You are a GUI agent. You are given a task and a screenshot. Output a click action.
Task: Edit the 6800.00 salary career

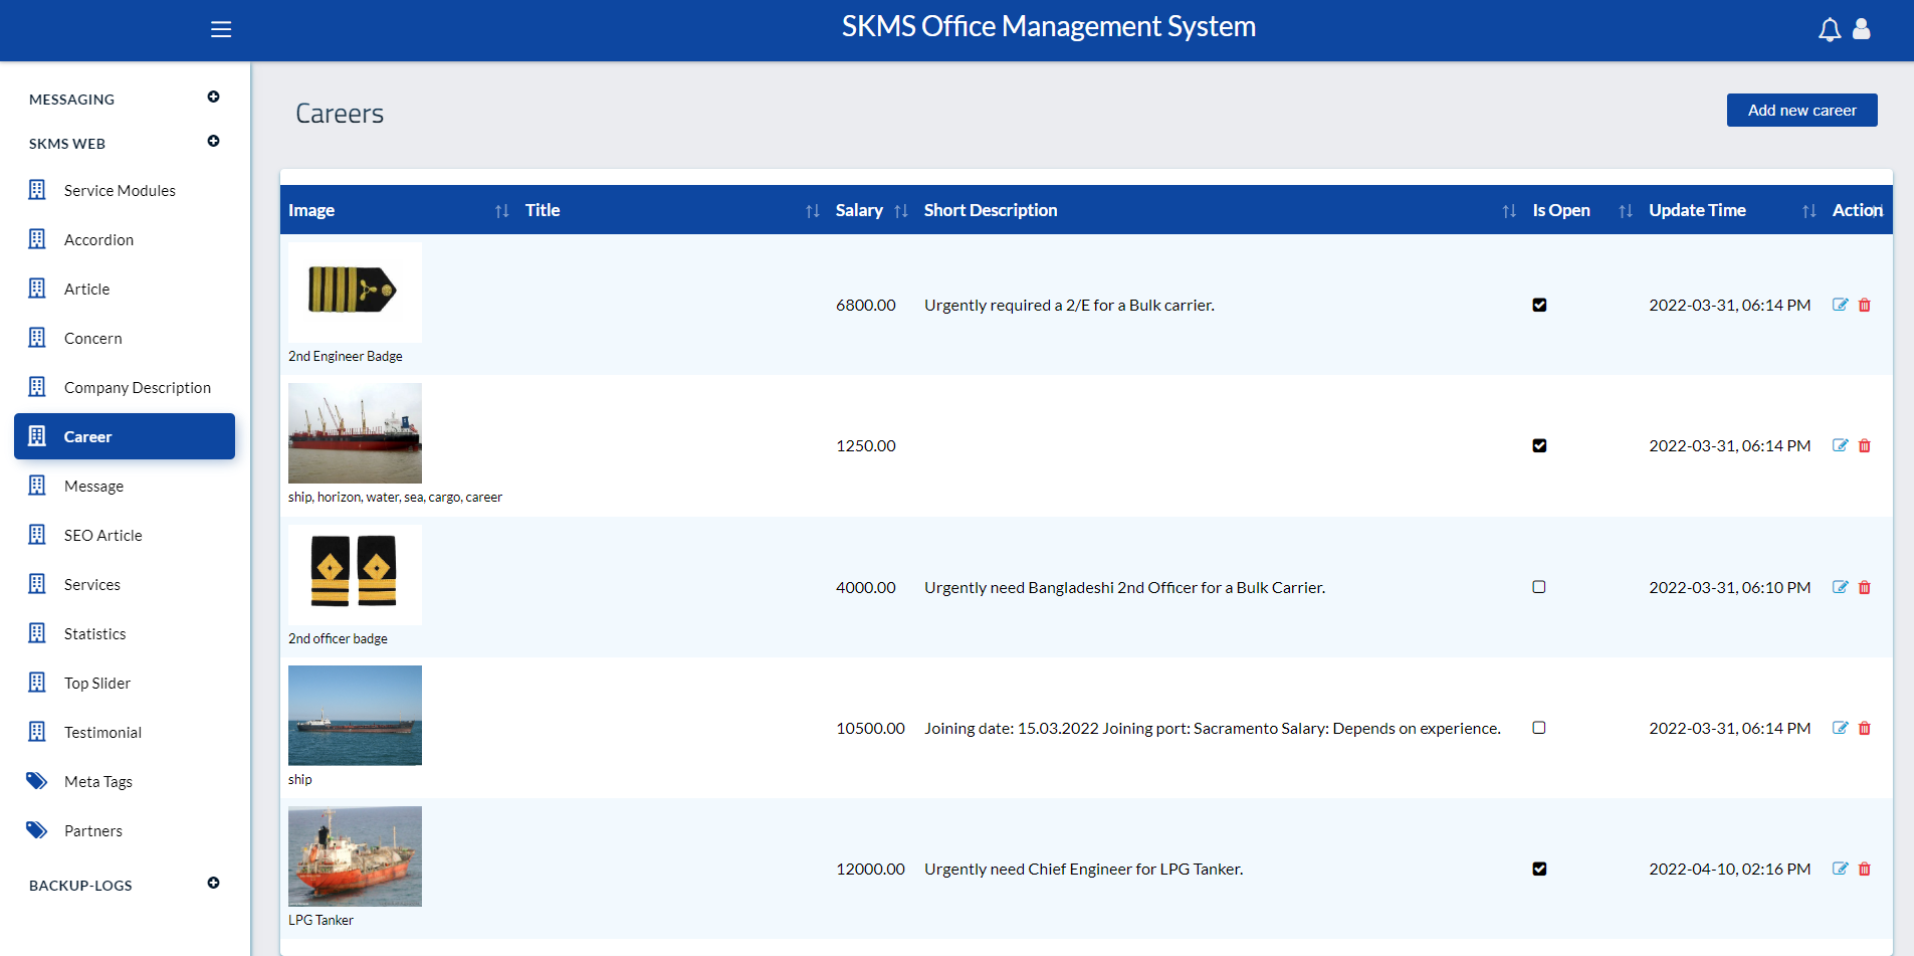point(1840,305)
